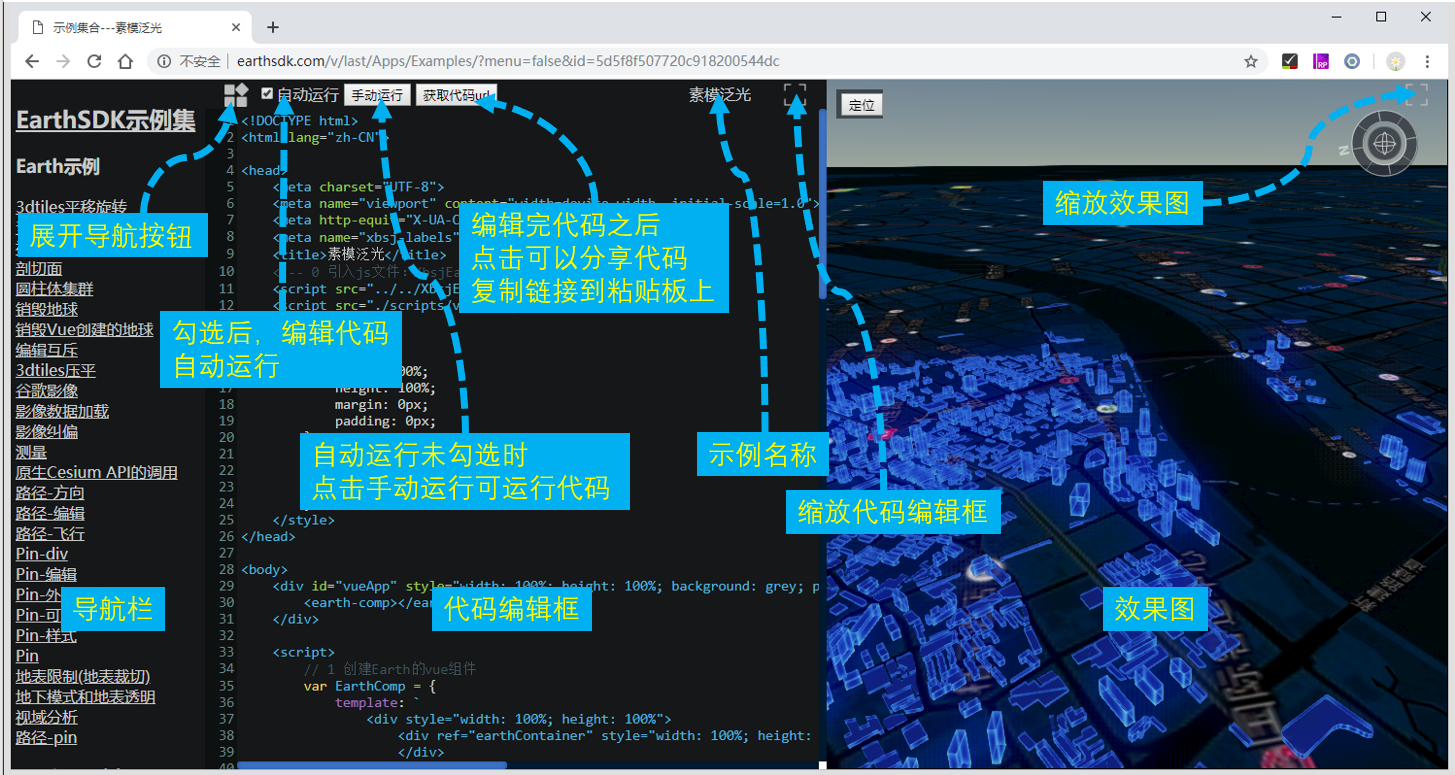This screenshot has width=1455, height=775.
Task: Open the browser home page icon
Action: tap(125, 61)
